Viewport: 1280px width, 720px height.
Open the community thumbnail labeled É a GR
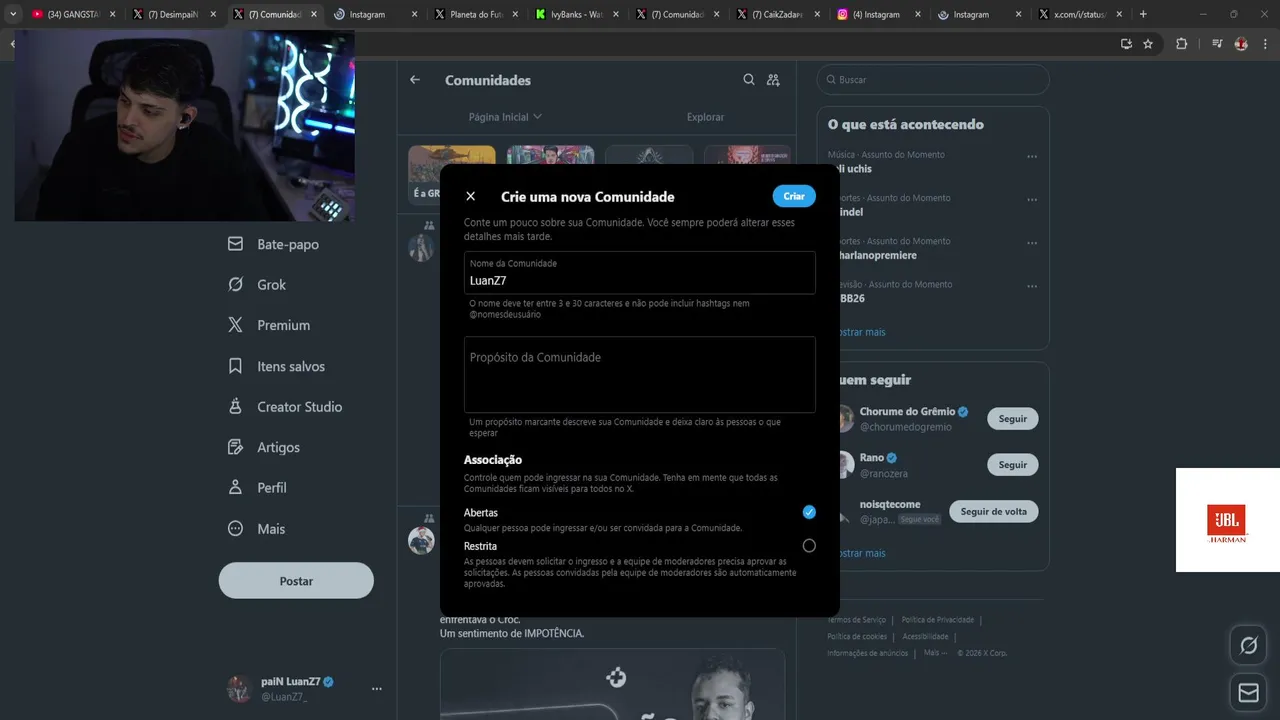click(x=451, y=174)
